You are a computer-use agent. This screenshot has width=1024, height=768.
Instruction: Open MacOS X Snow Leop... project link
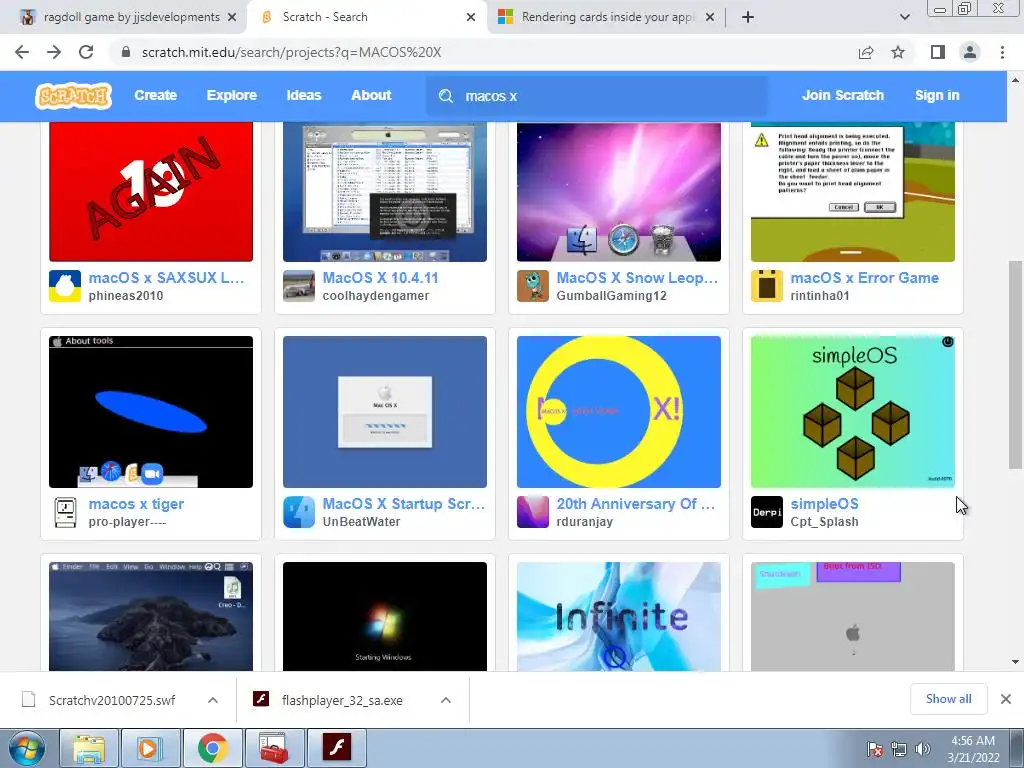pyautogui.click(x=637, y=278)
